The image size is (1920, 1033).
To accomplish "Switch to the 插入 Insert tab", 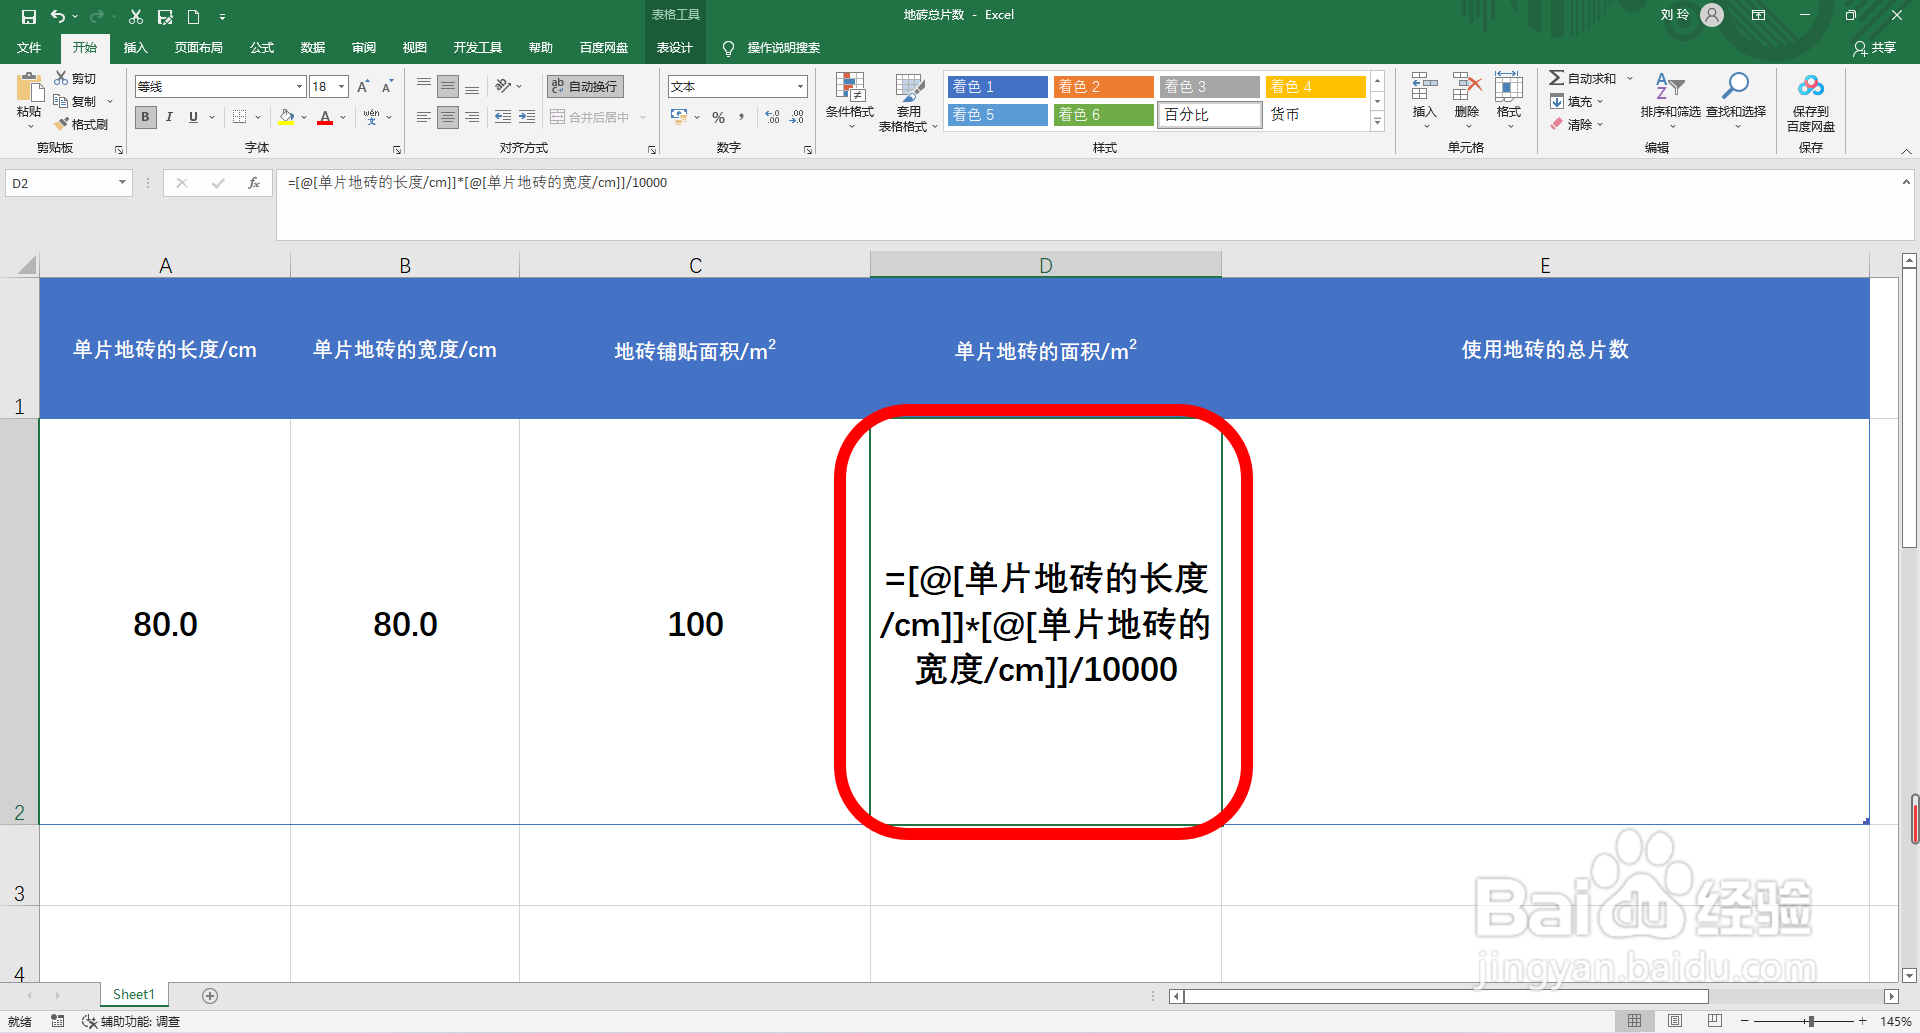I will point(135,48).
